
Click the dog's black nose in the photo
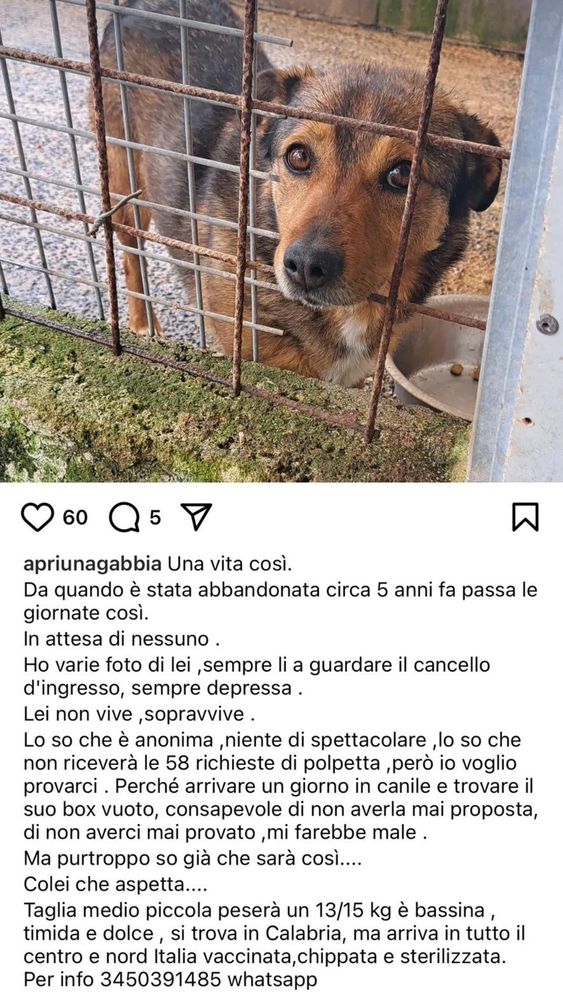(312, 263)
